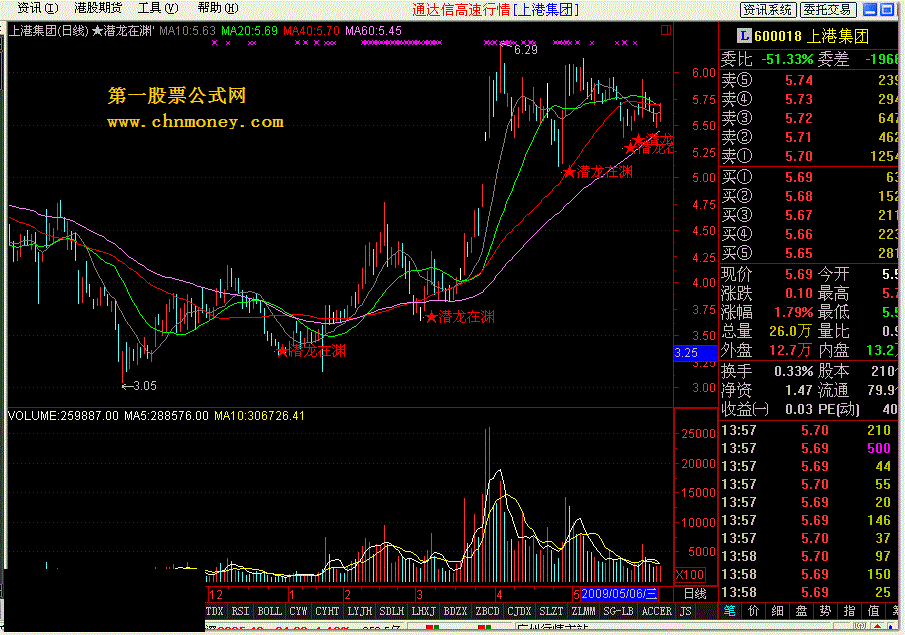Click the small red square icon atop chart

(665, 30)
